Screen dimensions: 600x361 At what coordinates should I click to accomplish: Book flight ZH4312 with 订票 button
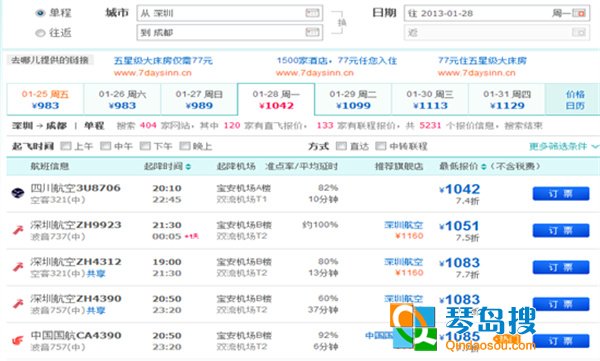click(x=561, y=267)
